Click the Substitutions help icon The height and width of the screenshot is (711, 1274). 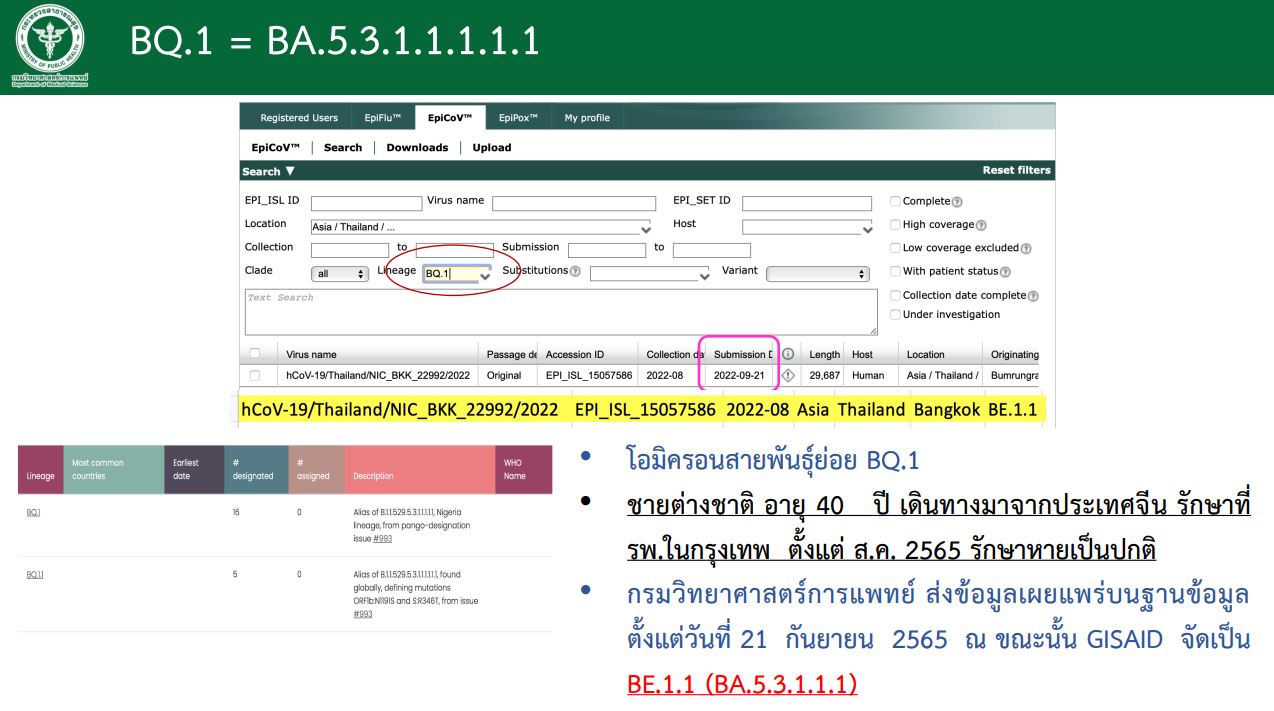574,271
